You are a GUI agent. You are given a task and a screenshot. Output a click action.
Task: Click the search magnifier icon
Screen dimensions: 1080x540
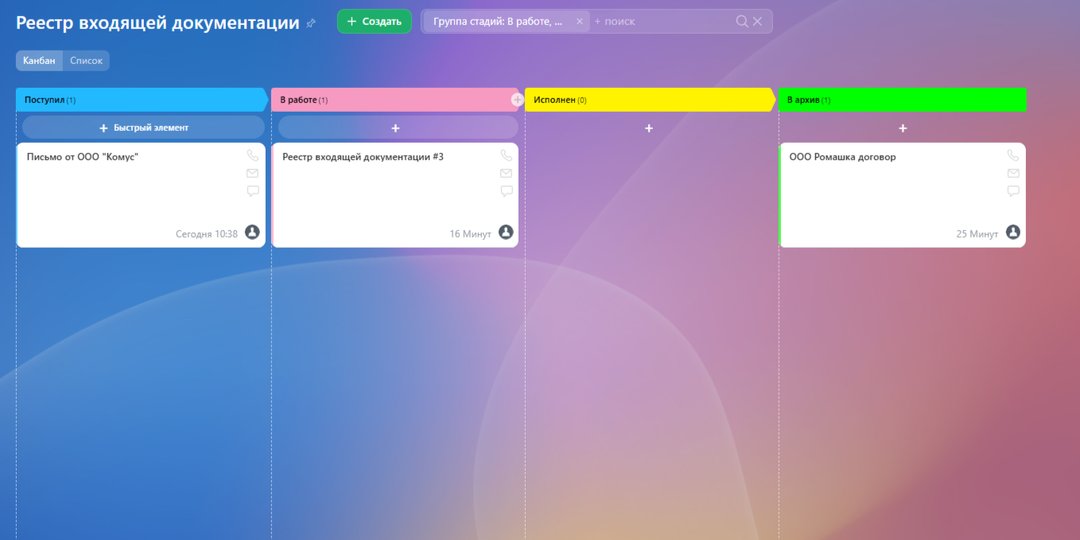point(742,21)
